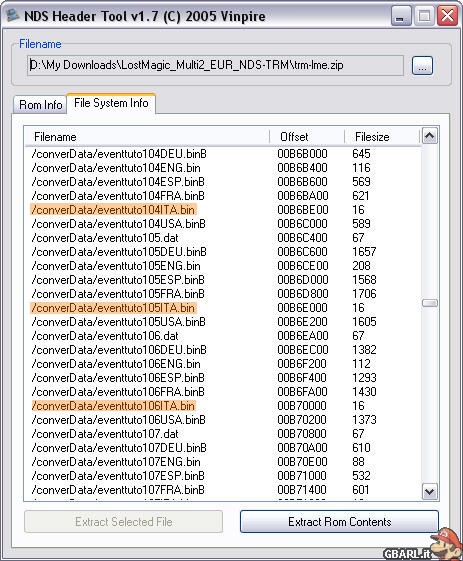Click the NDS Header Tool title bar icon
The width and height of the screenshot is (463, 561).
click(x=13, y=15)
